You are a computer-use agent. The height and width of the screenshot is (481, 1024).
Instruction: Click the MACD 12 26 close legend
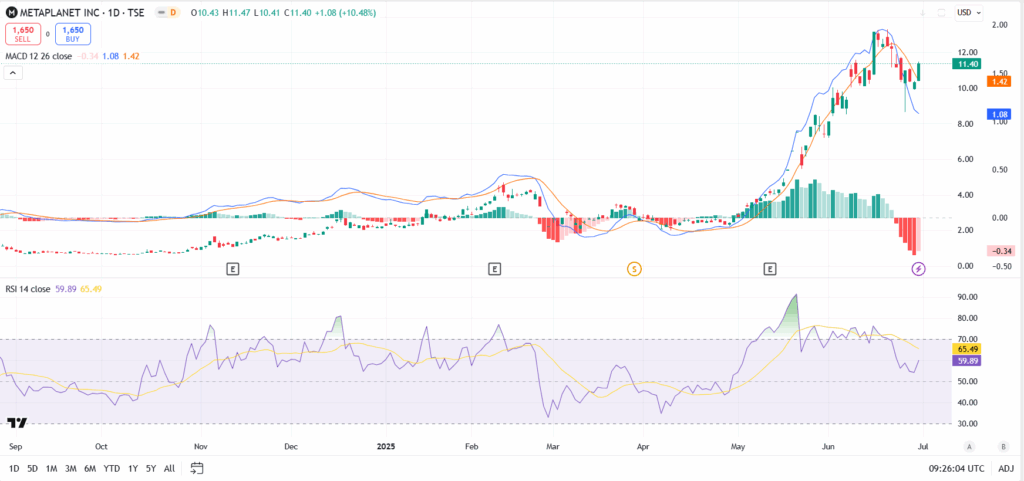40,55
